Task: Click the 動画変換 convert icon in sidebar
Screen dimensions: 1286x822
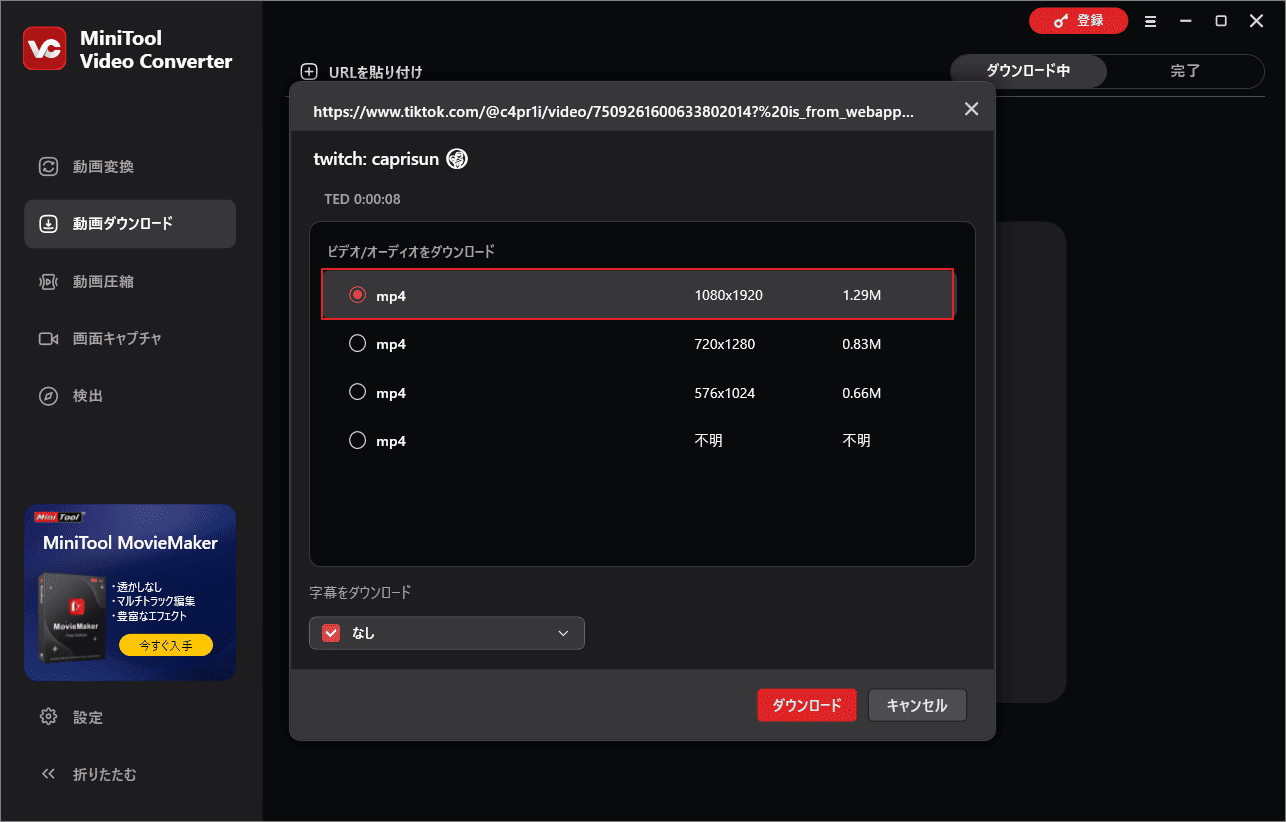Action: click(48, 167)
